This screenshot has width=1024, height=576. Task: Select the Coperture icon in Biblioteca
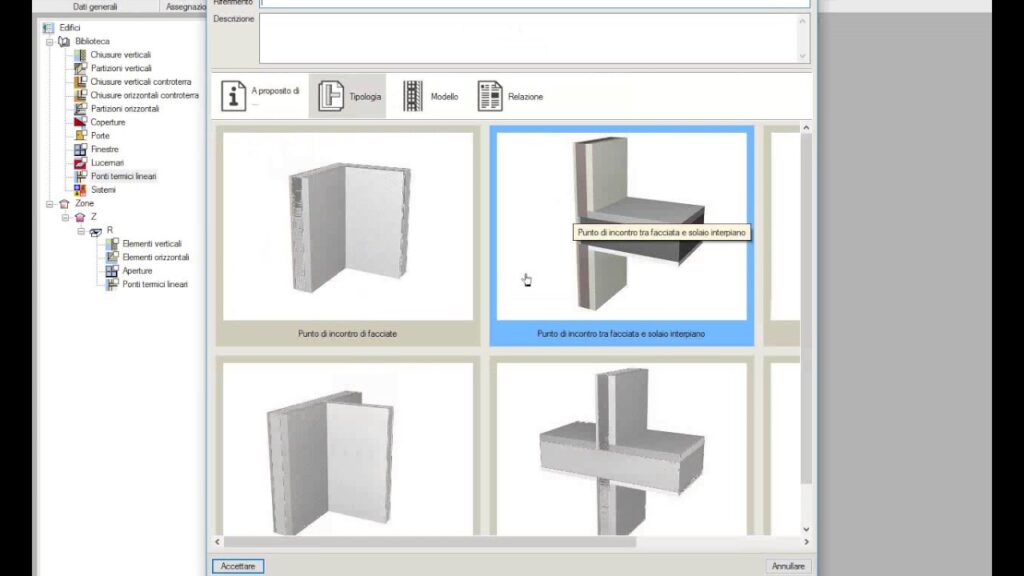[81, 122]
